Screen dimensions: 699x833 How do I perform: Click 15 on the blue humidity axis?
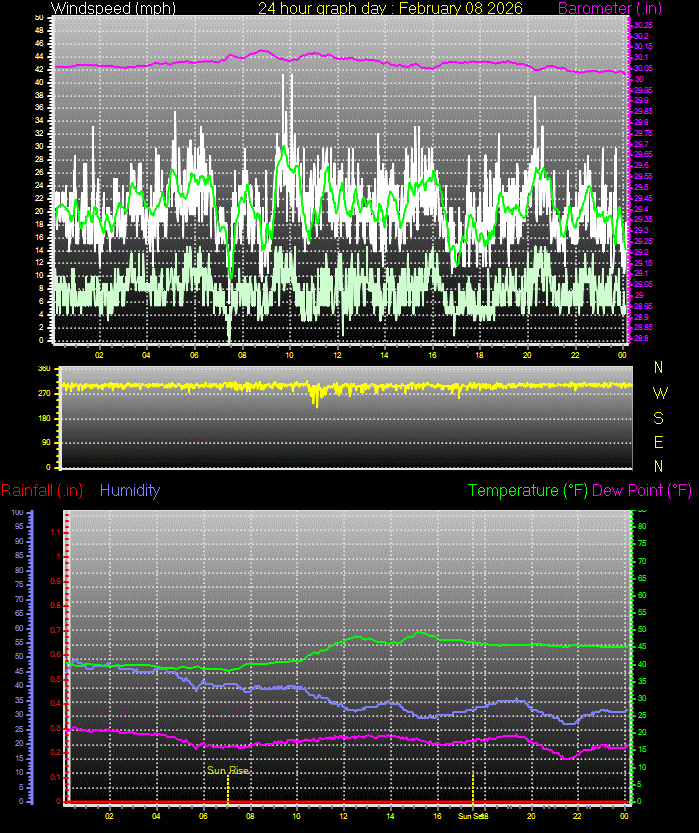click(x=20, y=758)
